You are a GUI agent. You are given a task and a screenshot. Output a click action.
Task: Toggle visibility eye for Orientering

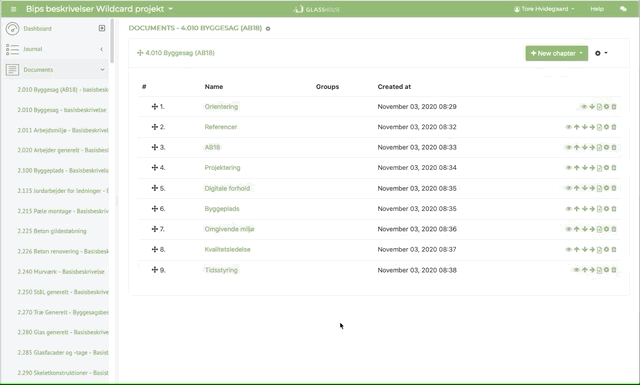pyautogui.click(x=584, y=107)
